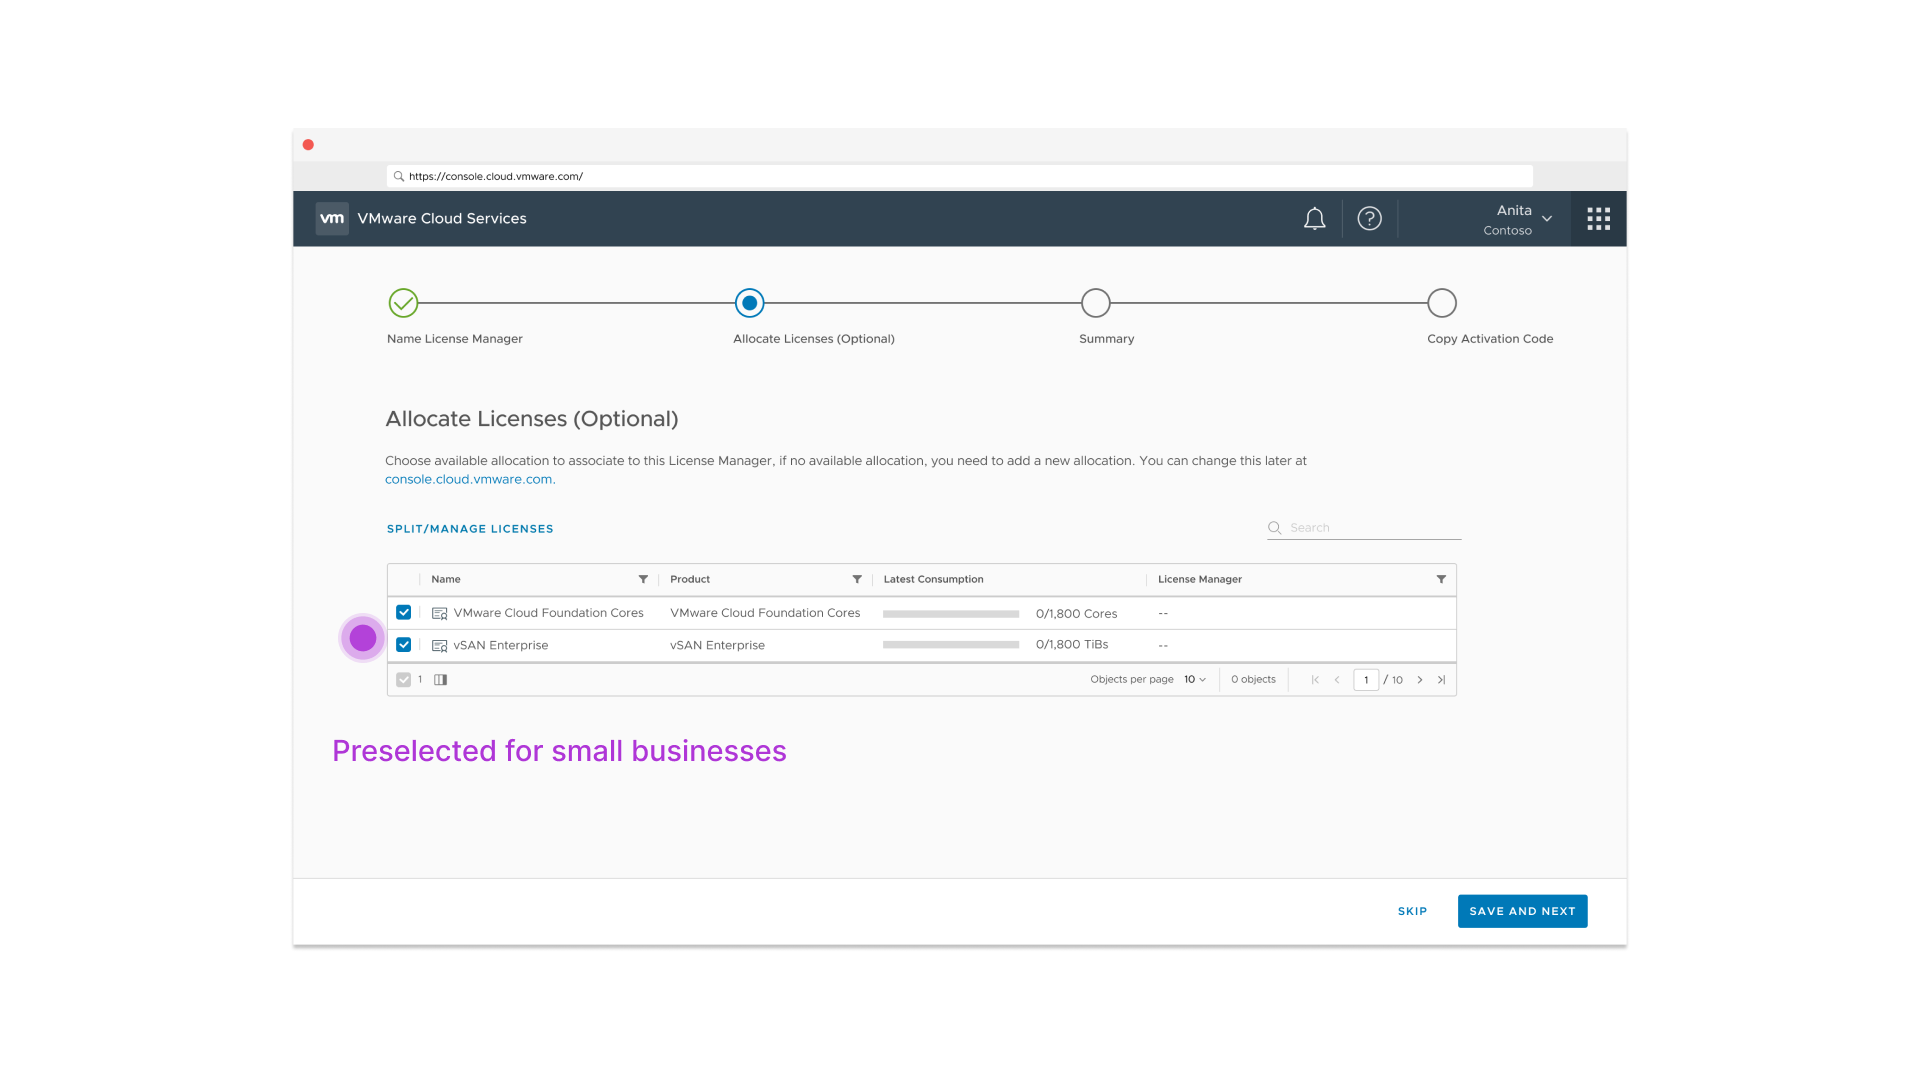Screen dimensions: 1920x1080
Task: Open the notifications bell icon
Action: 1314,219
